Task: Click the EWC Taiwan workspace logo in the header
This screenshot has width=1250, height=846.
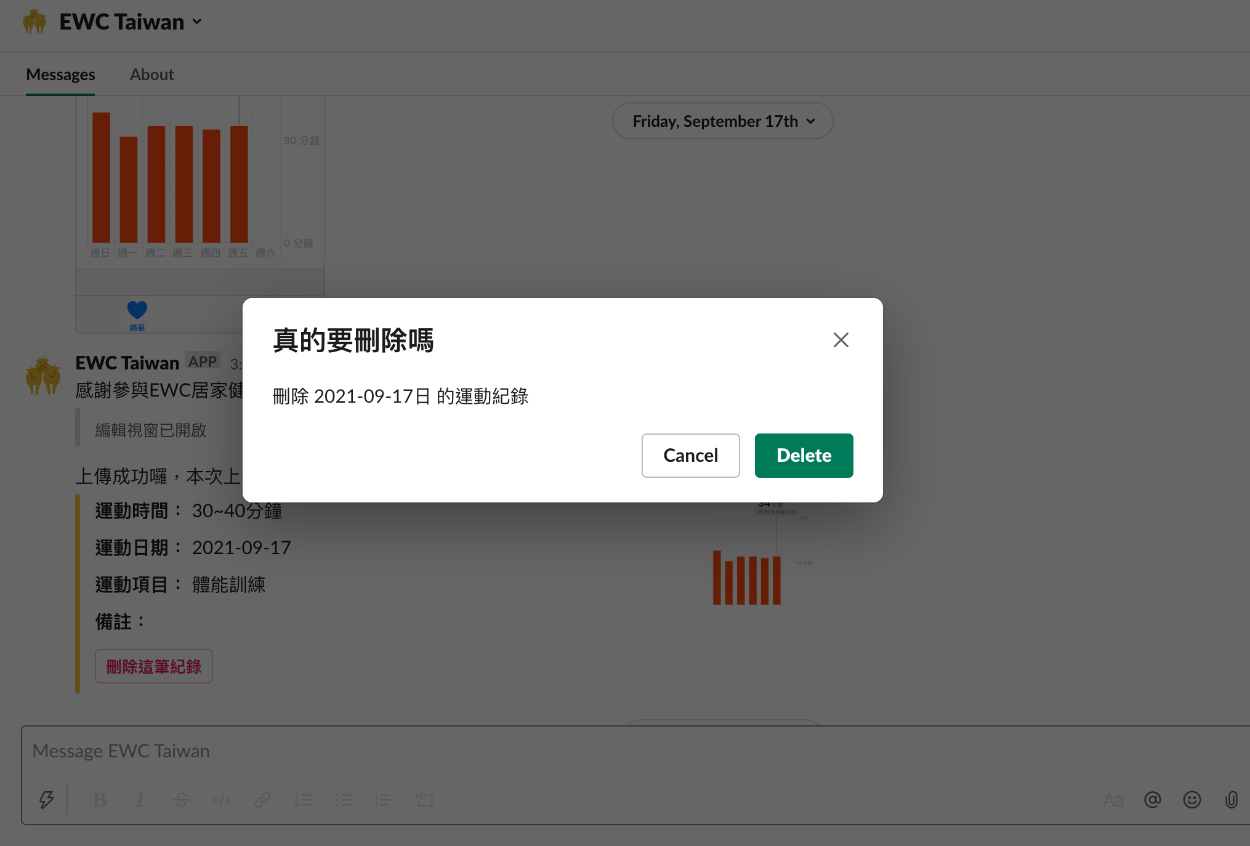Action: 34,21
